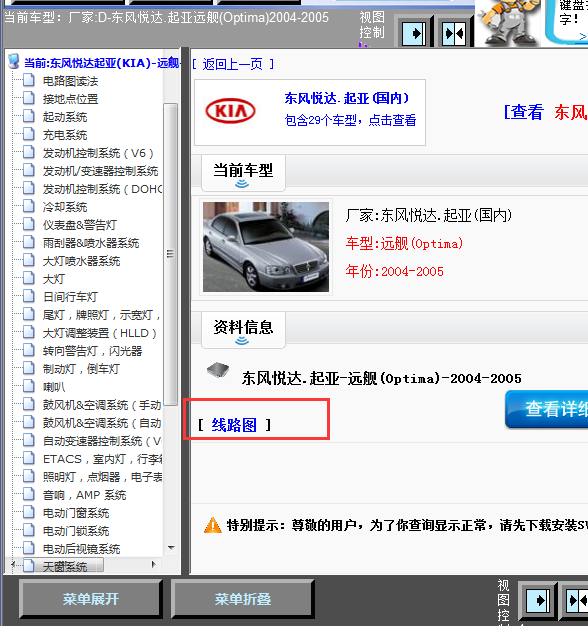
Task: Click the tree horizontal scrollbar left arrow
Action: pyautogui.click(x=12, y=565)
